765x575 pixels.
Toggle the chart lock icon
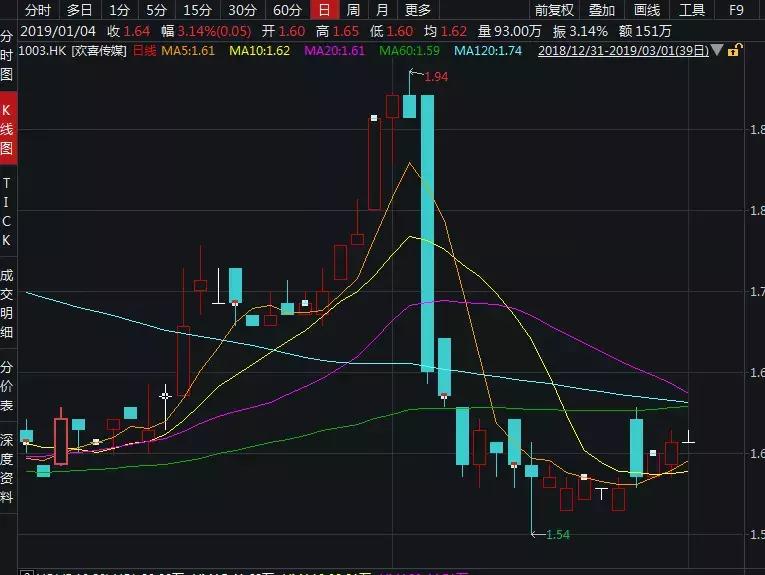(x=734, y=50)
